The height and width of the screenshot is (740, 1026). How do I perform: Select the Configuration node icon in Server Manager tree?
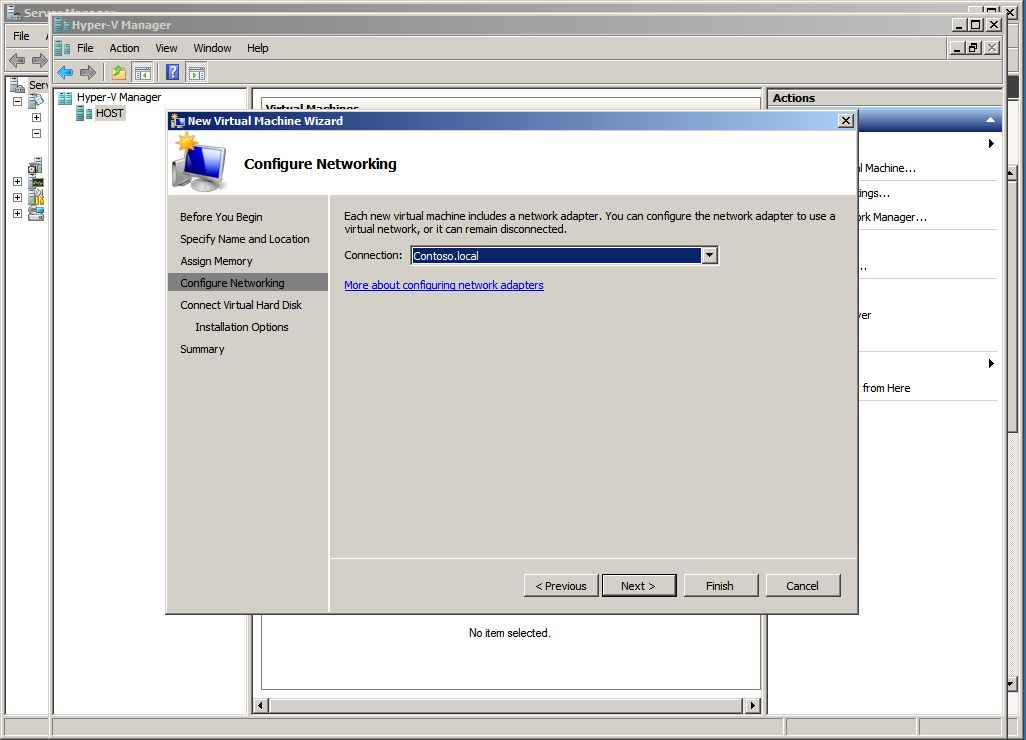(37, 198)
